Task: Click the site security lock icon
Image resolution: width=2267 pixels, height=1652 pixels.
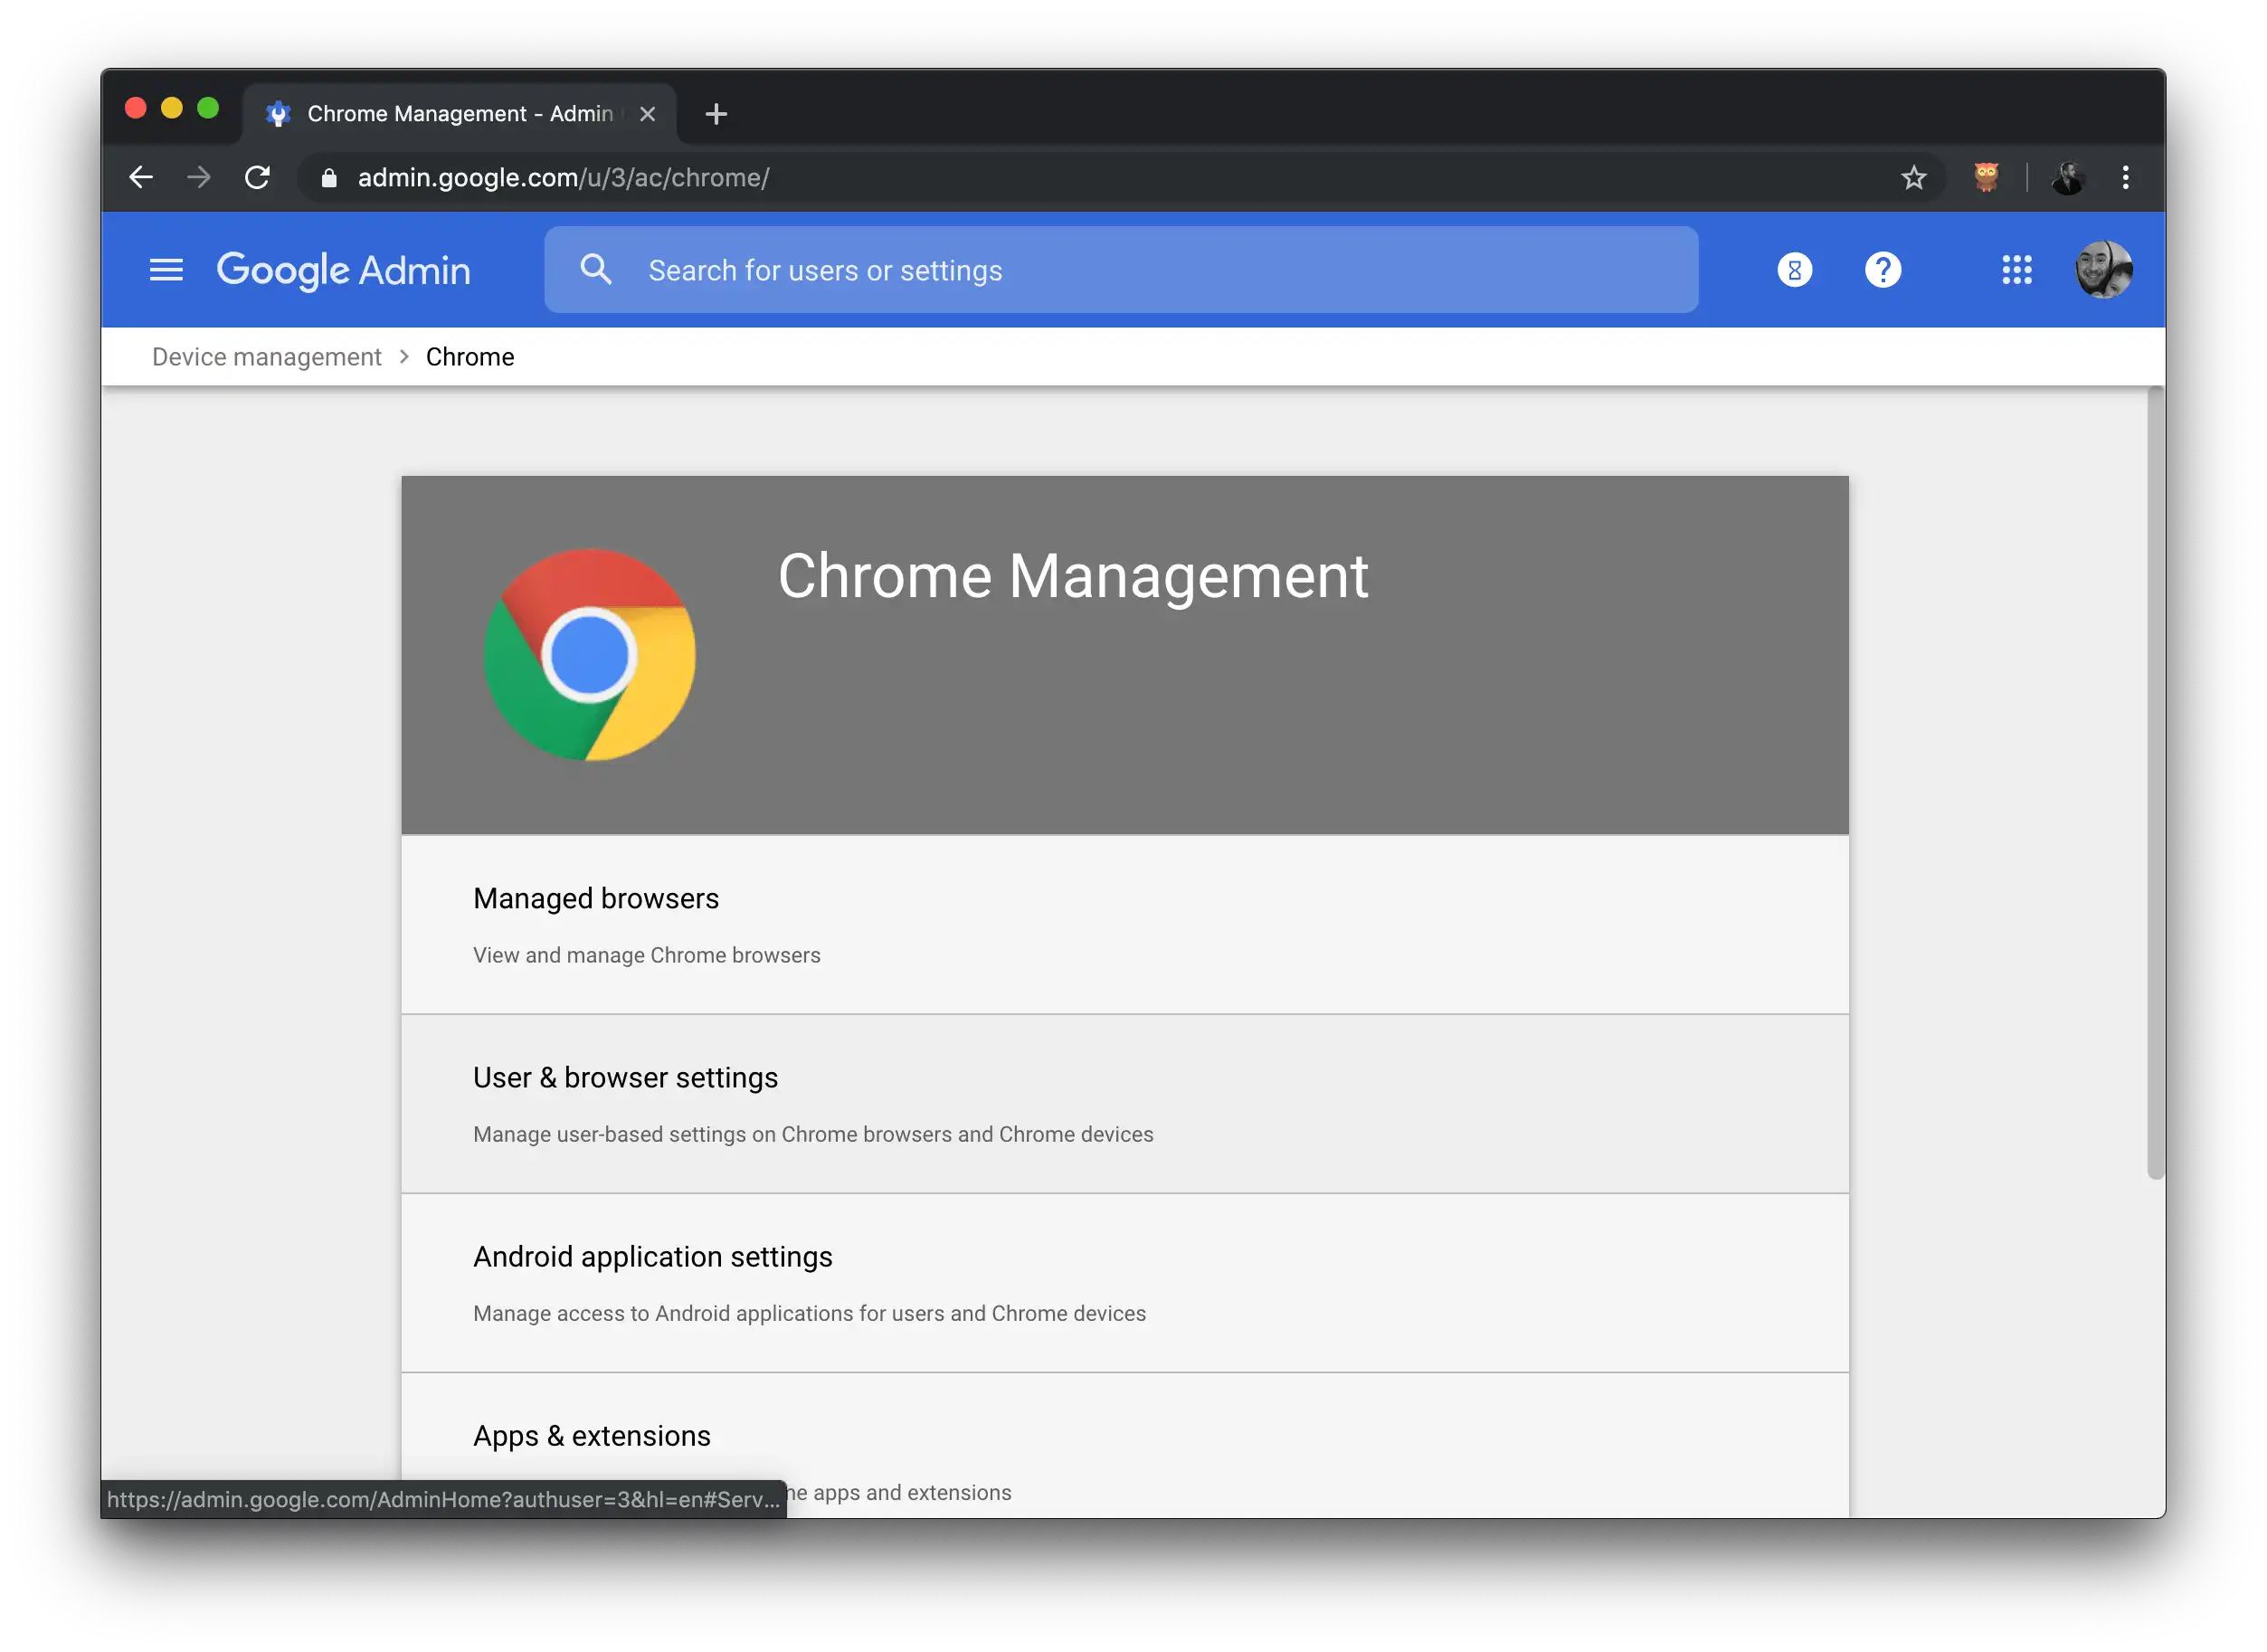Action: (329, 178)
